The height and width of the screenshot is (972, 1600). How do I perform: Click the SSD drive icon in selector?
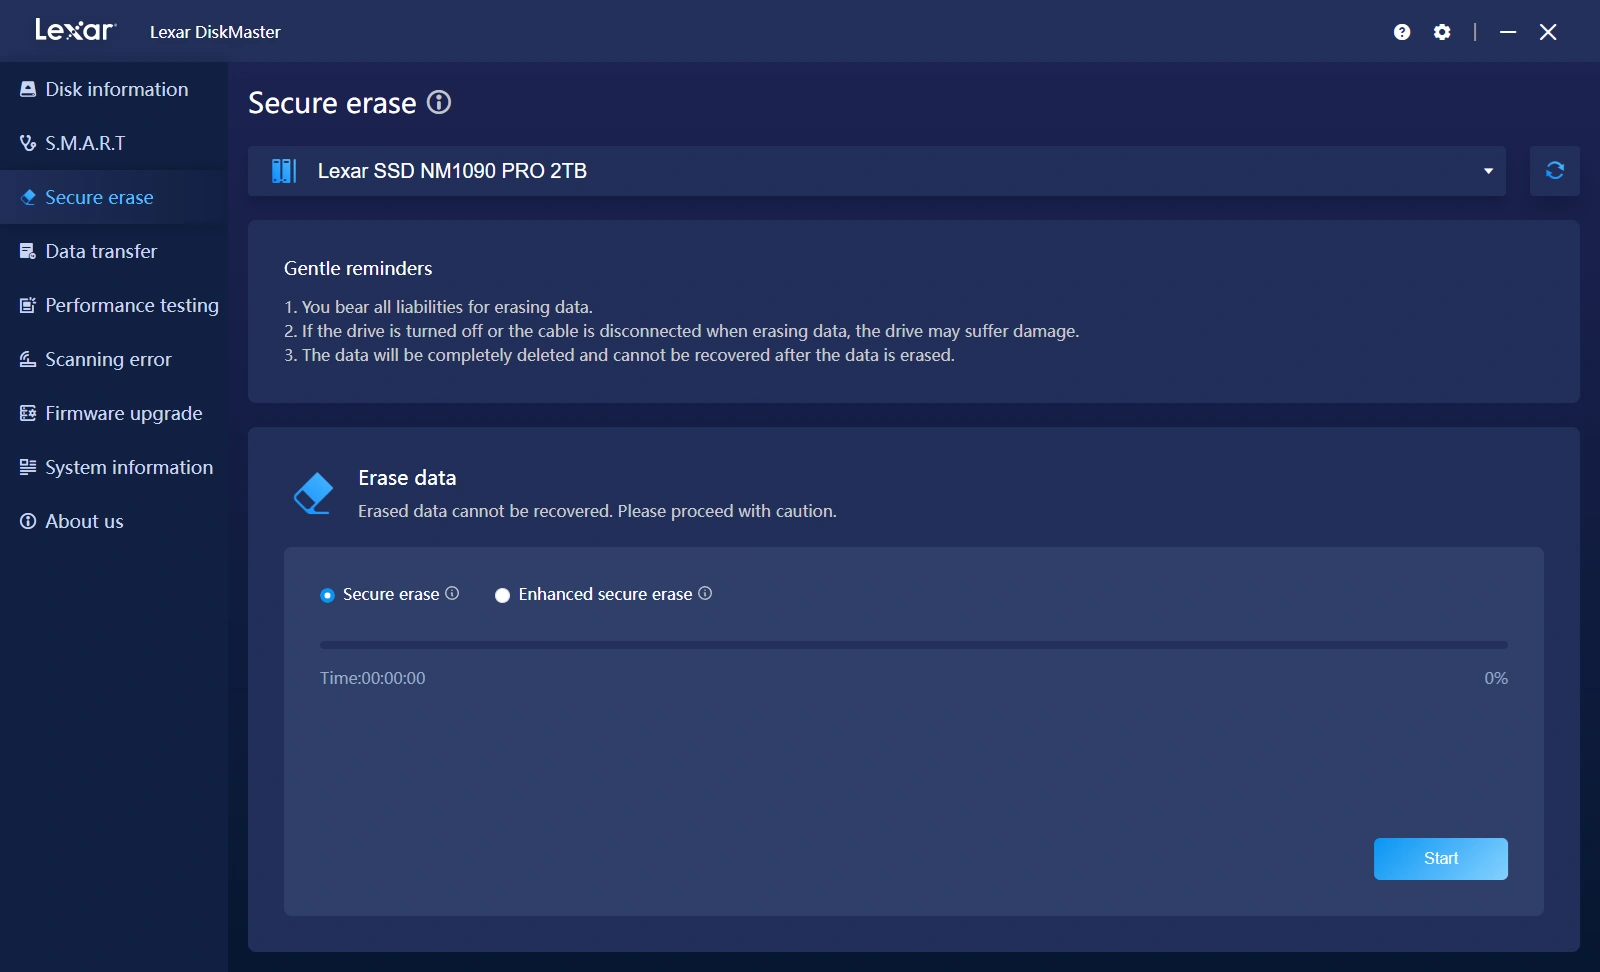(284, 171)
